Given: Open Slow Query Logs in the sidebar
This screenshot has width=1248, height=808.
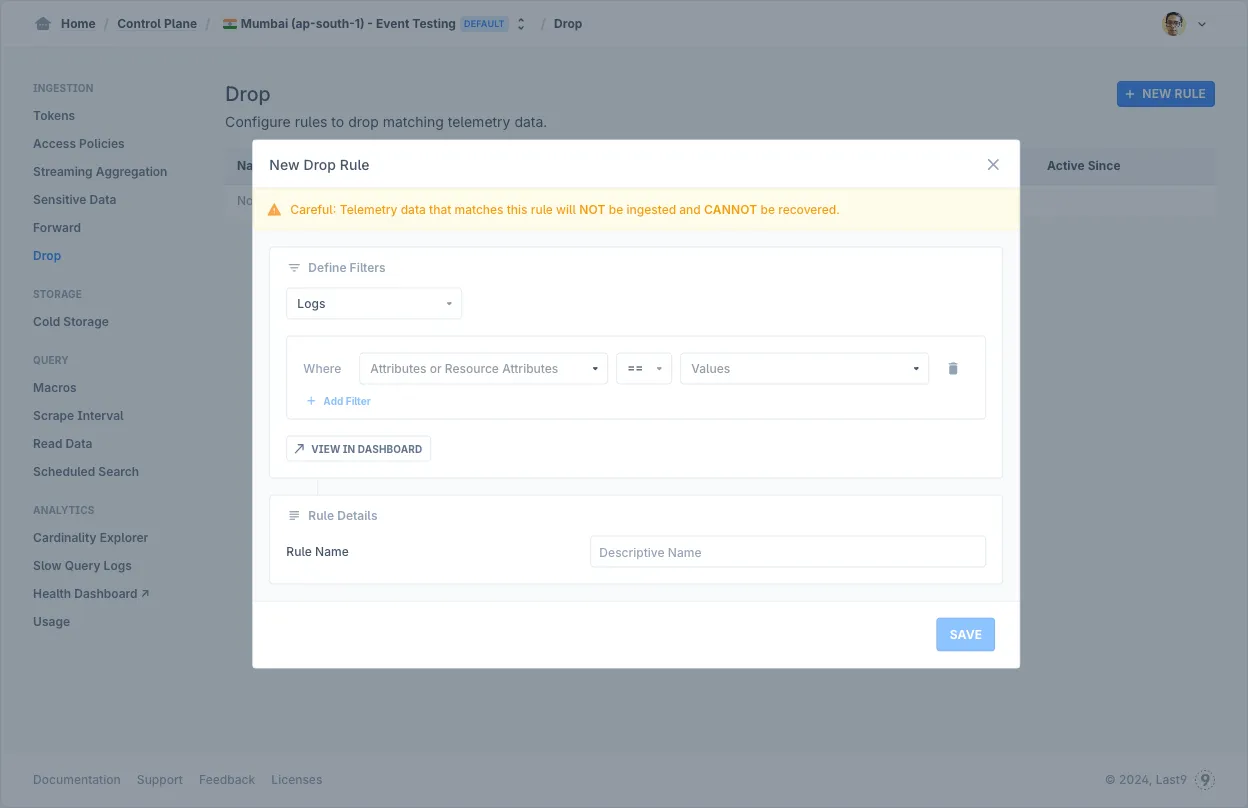Looking at the screenshot, I should [82, 566].
